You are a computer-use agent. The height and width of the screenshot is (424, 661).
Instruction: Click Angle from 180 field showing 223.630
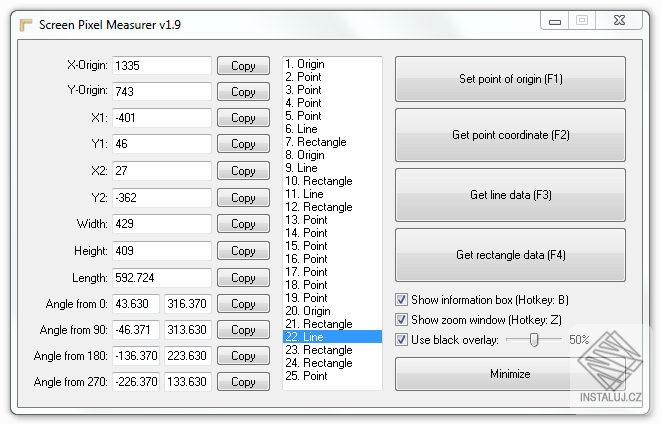(188, 356)
